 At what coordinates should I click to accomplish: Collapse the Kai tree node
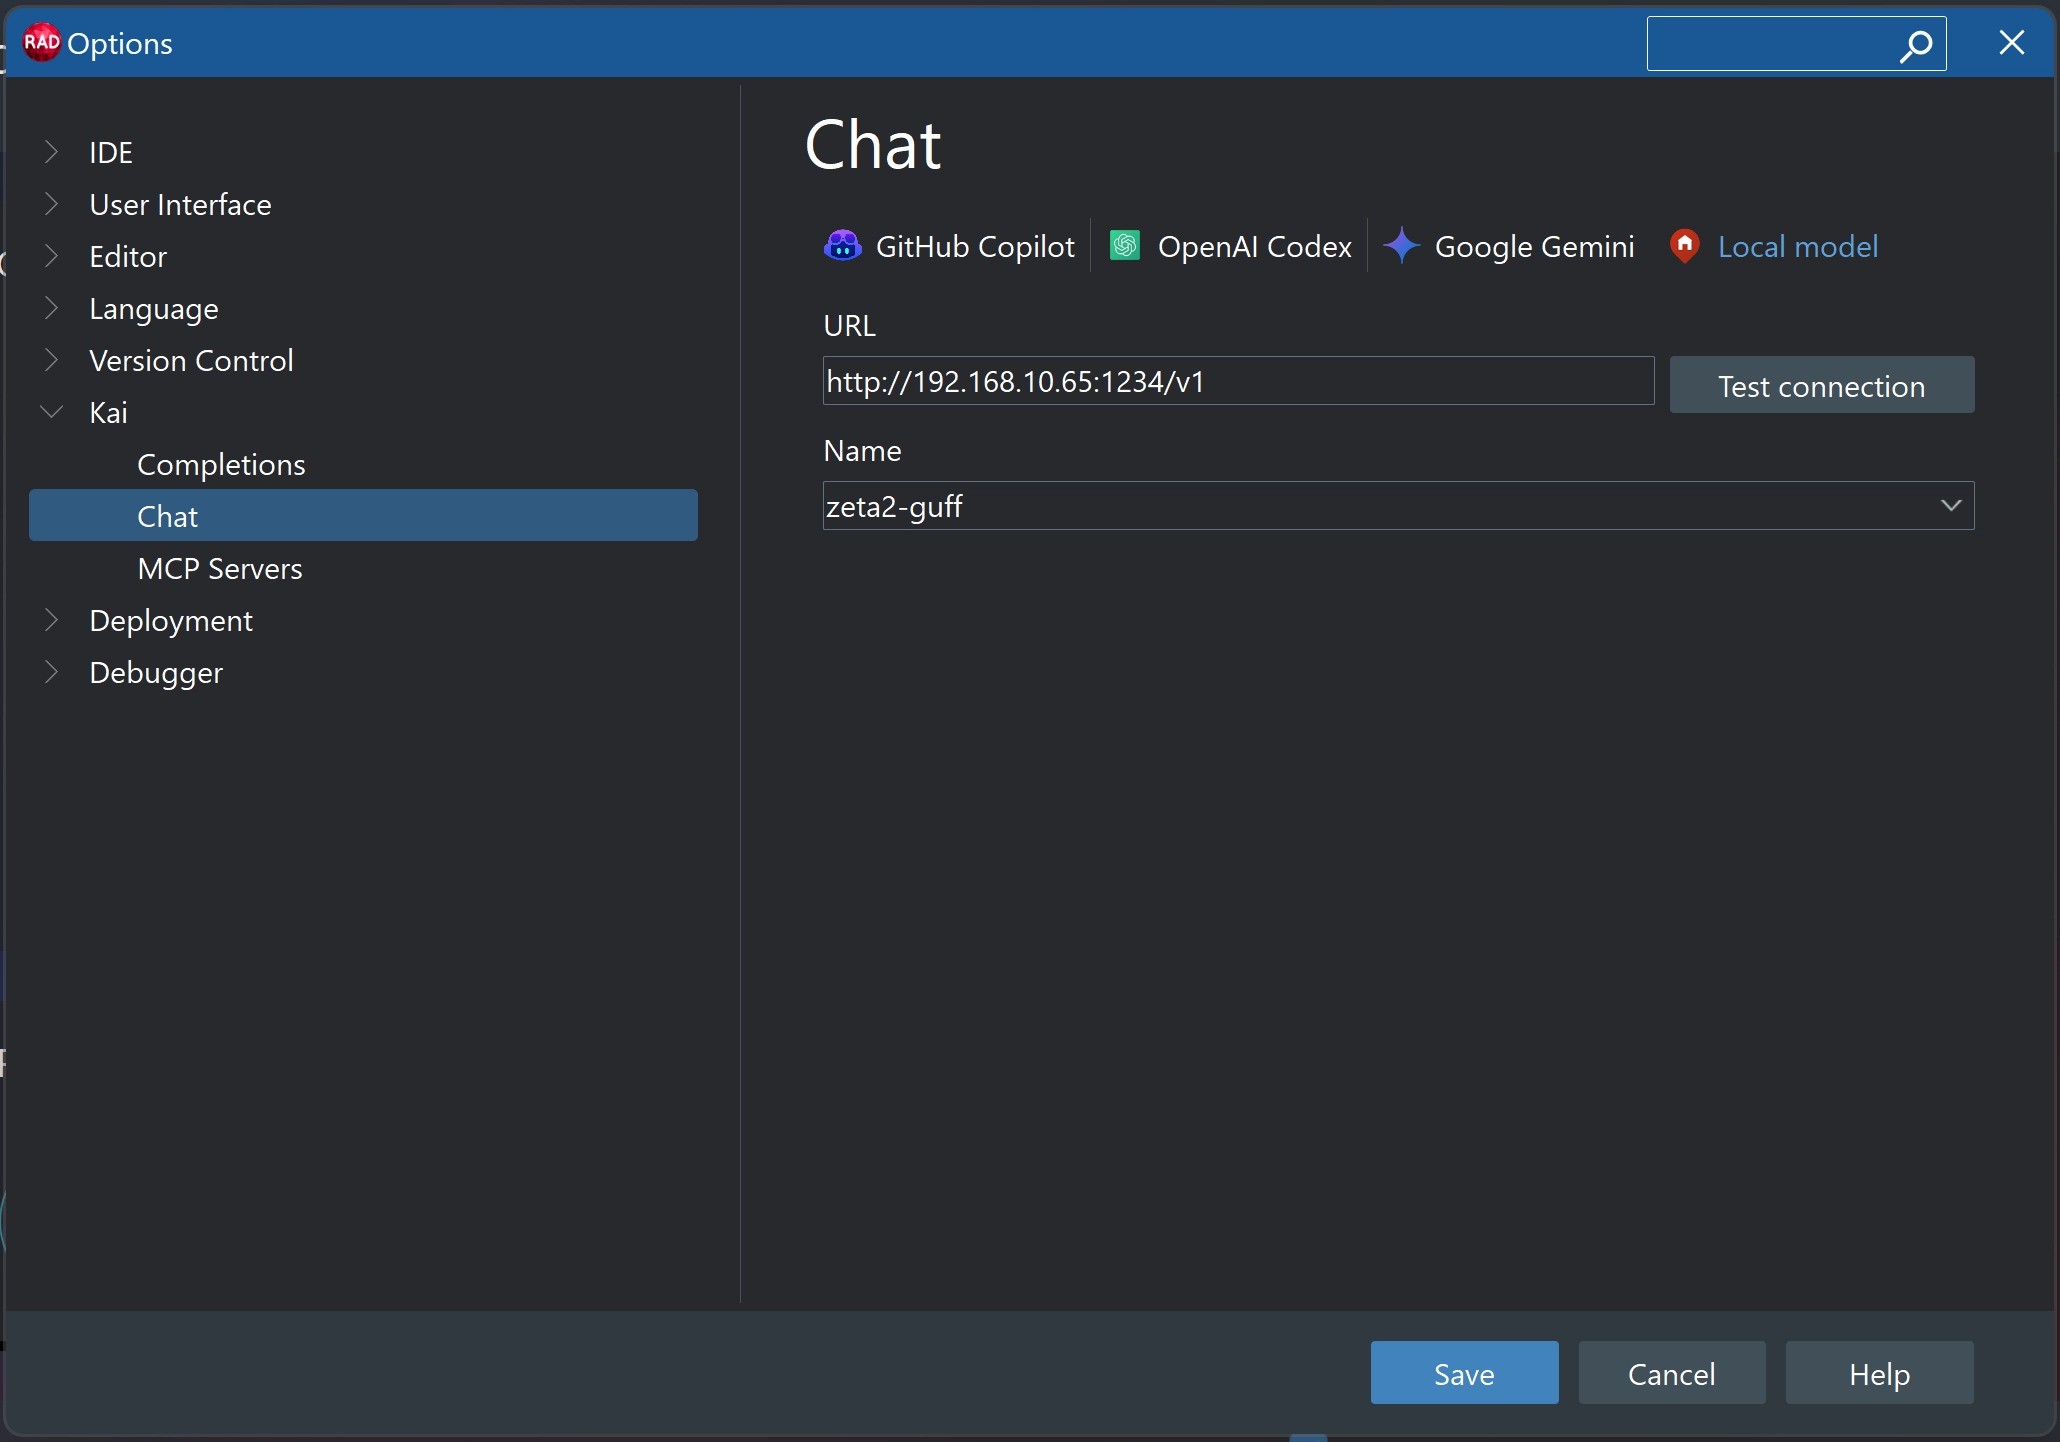[52, 412]
